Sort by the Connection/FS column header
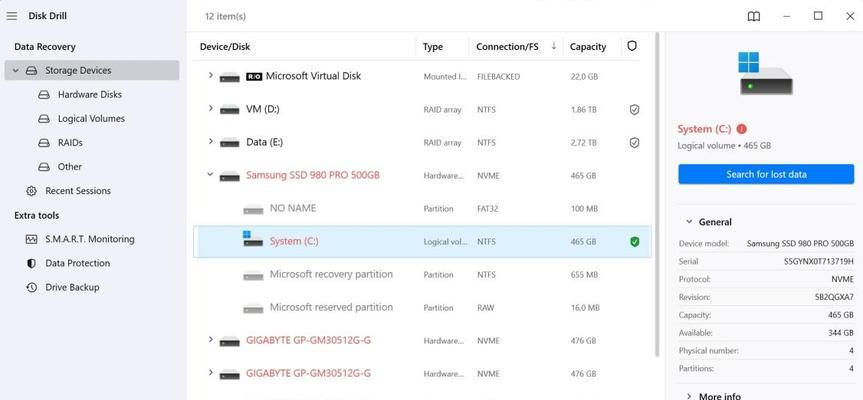Image resolution: width=863 pixels, height=400 pixels. point(507,47)
